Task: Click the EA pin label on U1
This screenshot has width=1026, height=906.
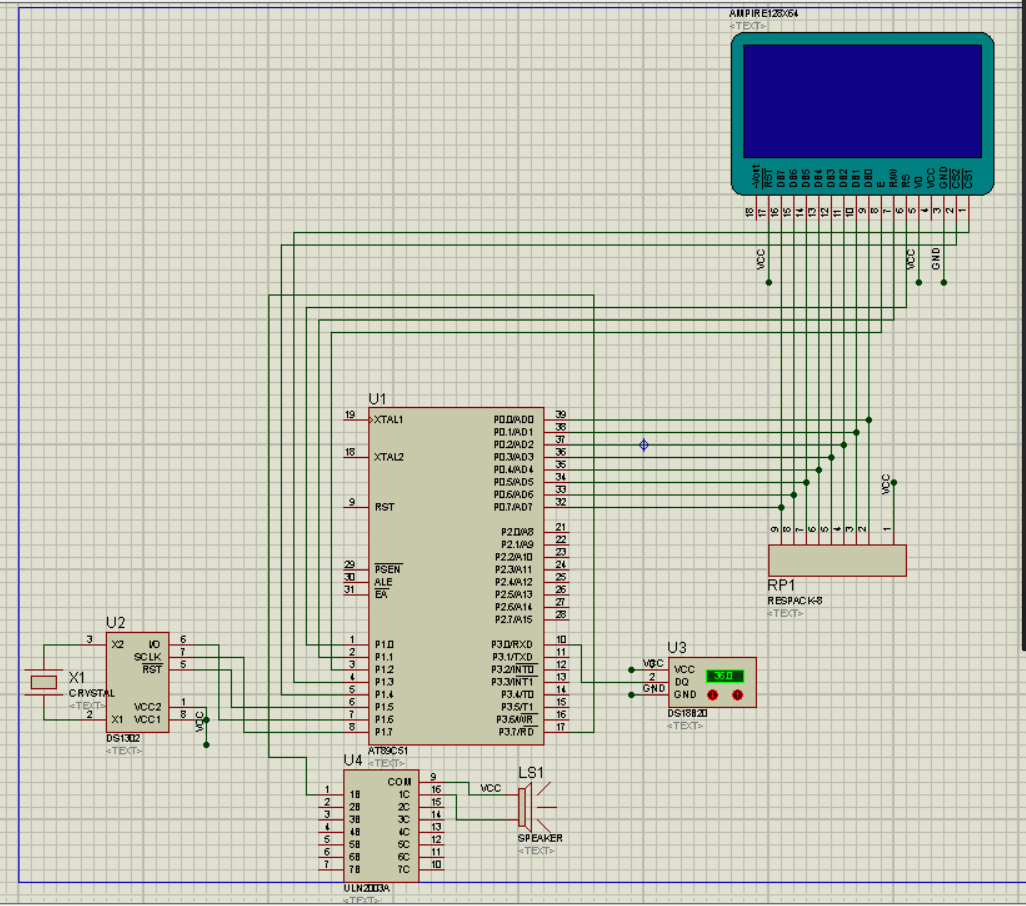Action: coord(381,595)
